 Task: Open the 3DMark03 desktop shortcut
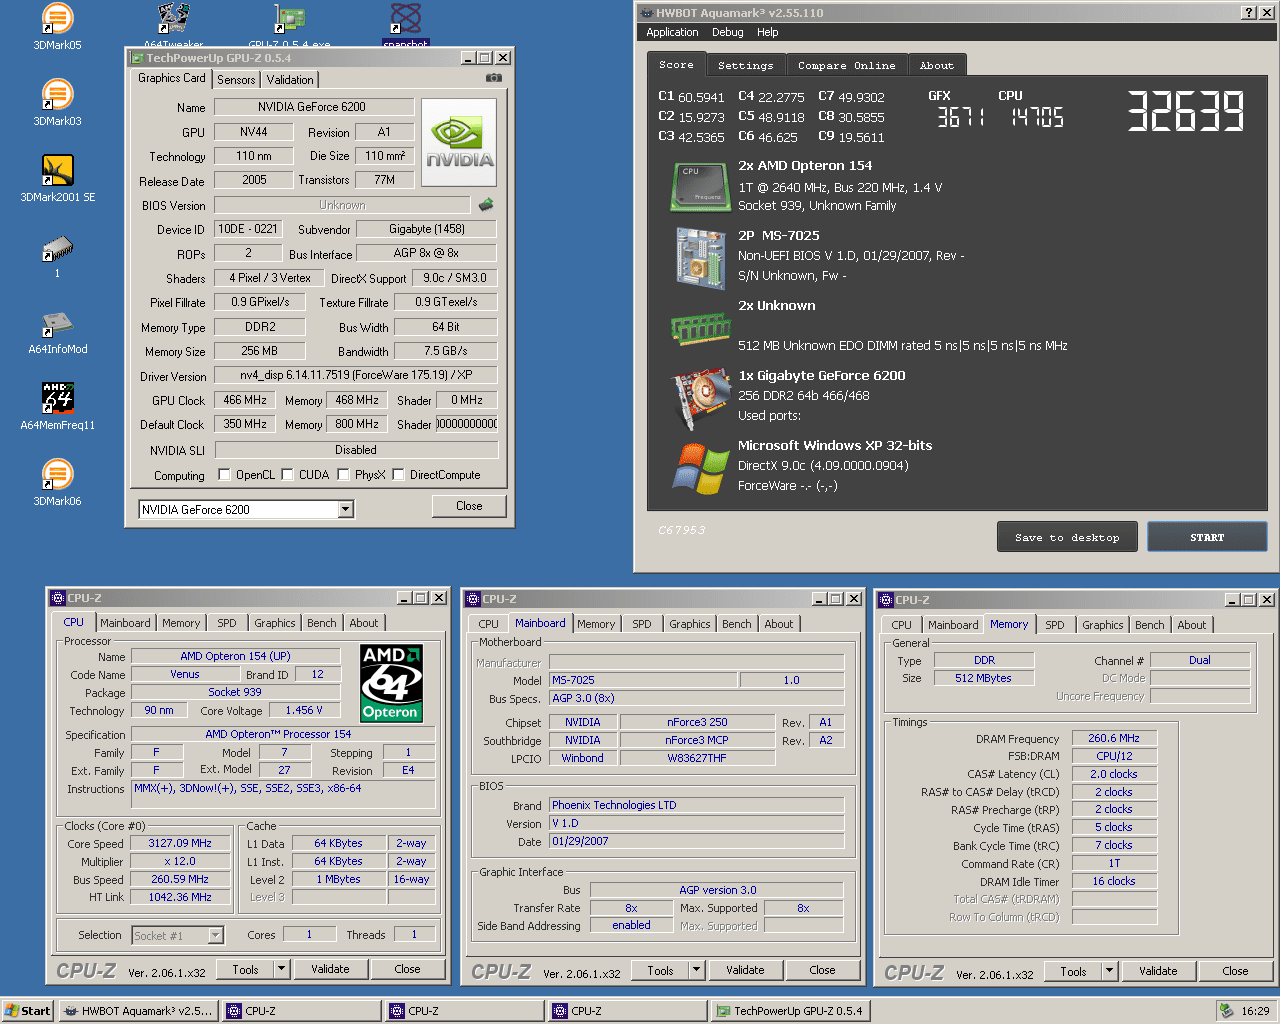click(57, 102)
